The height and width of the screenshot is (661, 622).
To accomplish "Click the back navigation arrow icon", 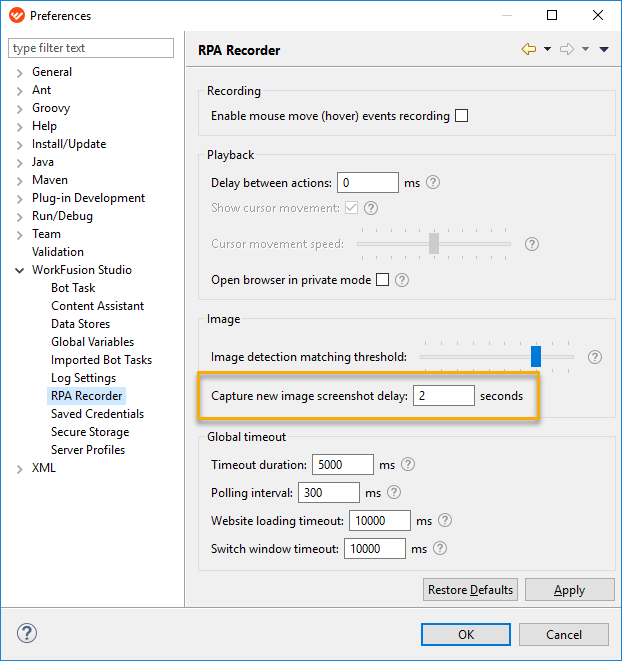I will pos(529,49).
